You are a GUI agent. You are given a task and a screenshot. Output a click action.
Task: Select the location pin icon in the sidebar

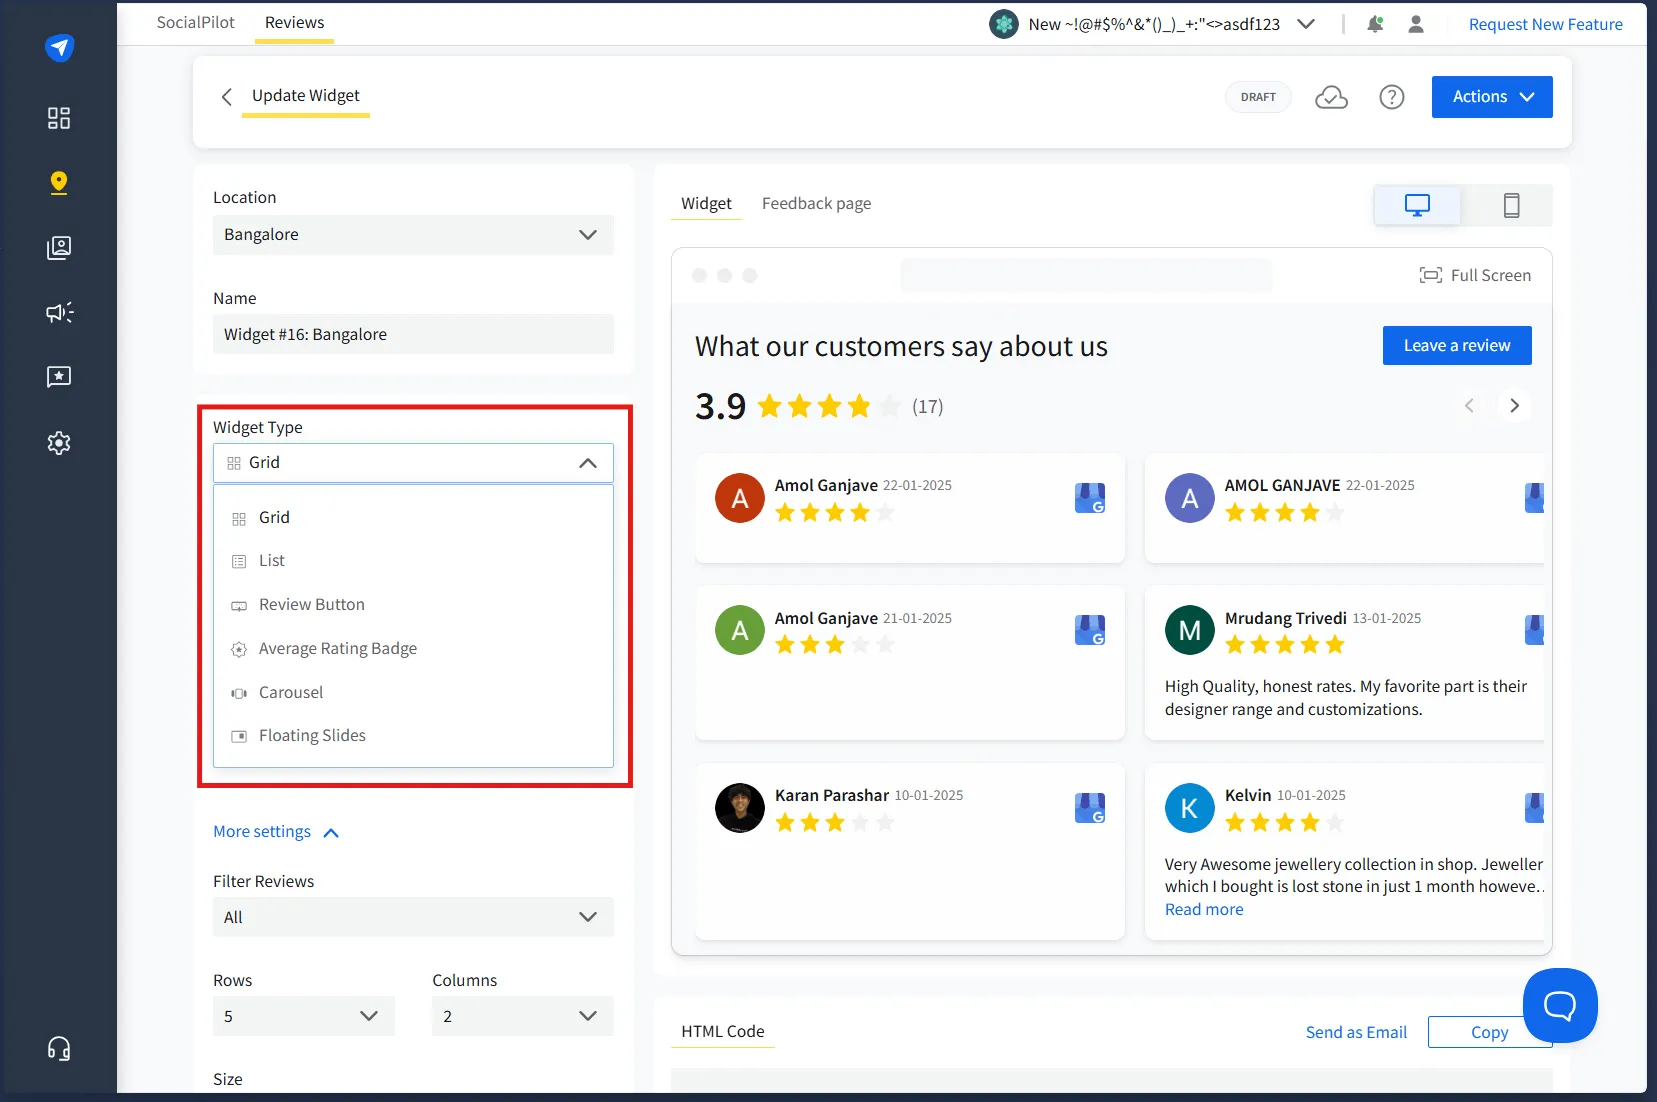[x=59, y=183]
